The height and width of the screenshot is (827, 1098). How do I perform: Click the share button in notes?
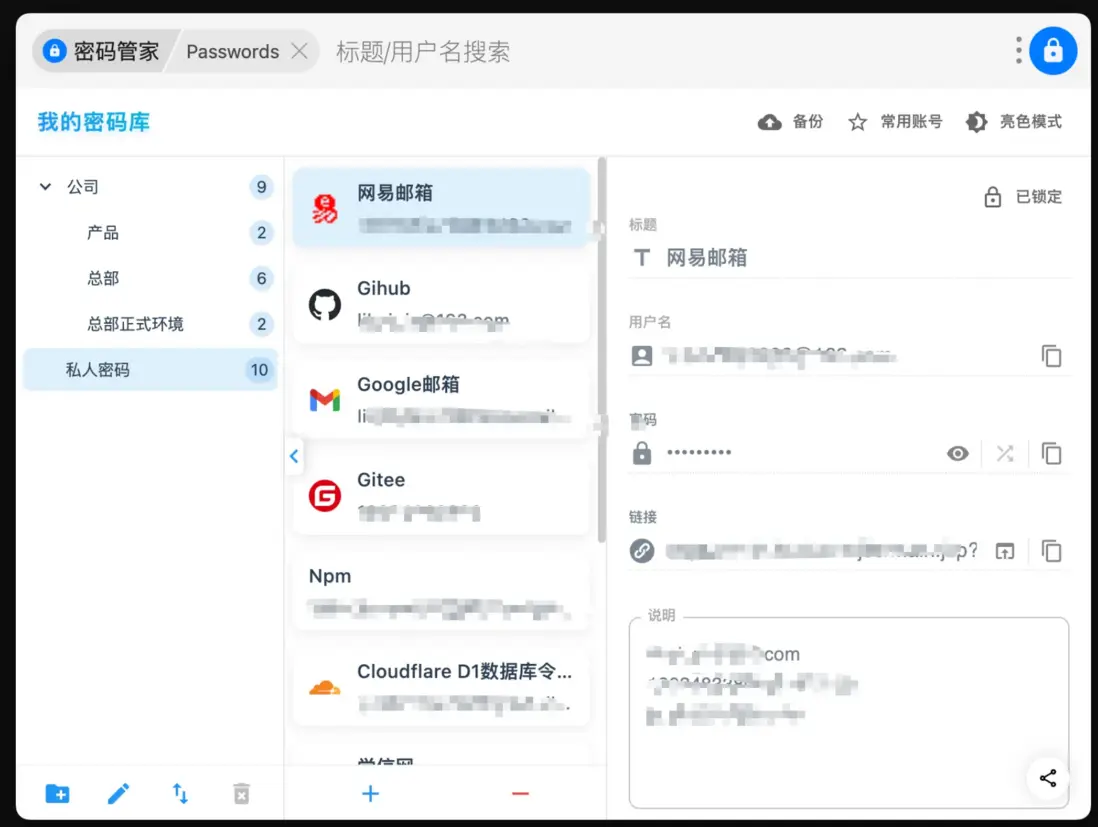(x=1048, y=778)
